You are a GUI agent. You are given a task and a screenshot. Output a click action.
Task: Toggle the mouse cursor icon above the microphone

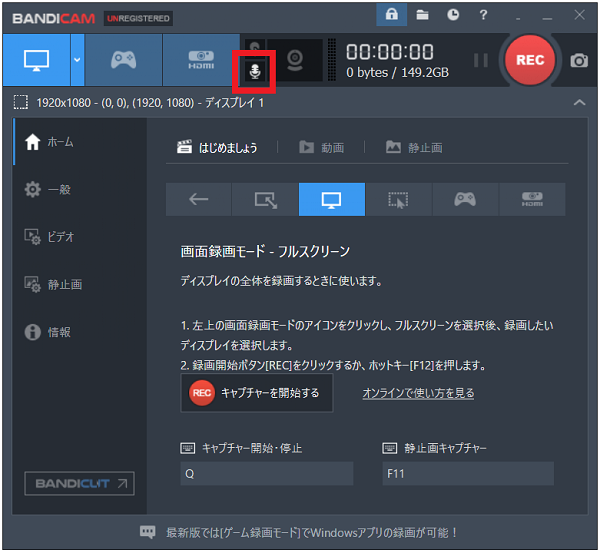pyautogui.click(x=255, y=47)
